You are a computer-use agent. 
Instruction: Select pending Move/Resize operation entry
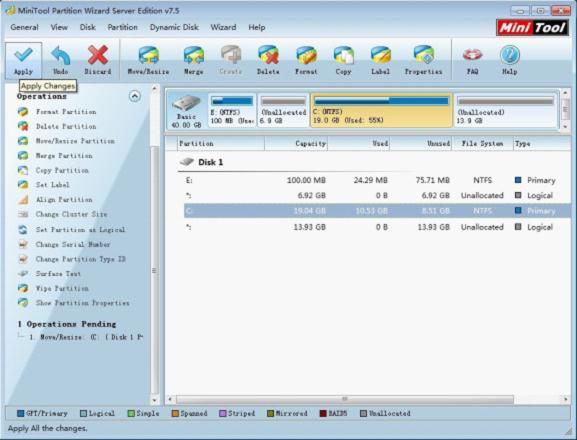click(86, 337)
